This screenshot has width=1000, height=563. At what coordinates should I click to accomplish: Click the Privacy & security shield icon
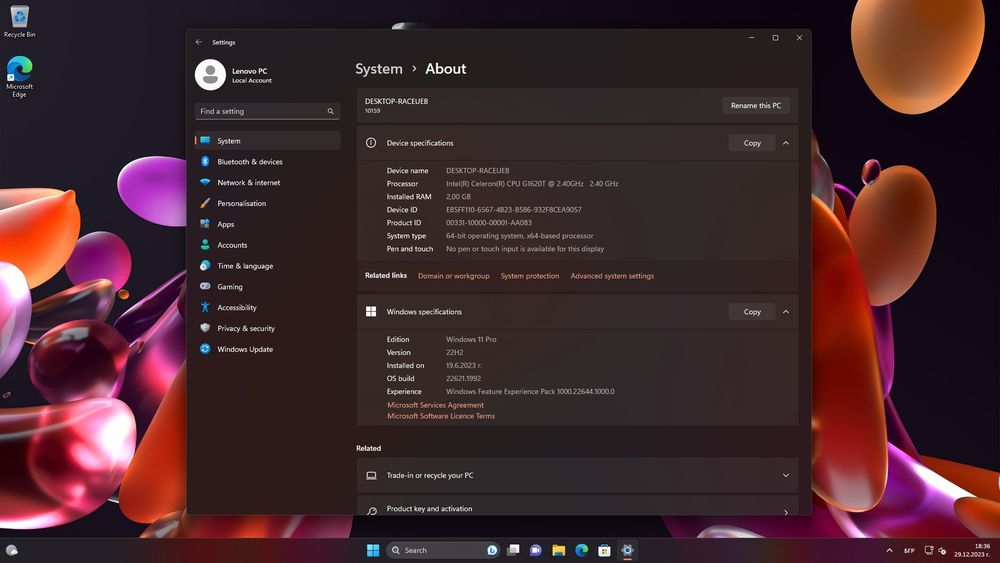[x=205, y=328]
